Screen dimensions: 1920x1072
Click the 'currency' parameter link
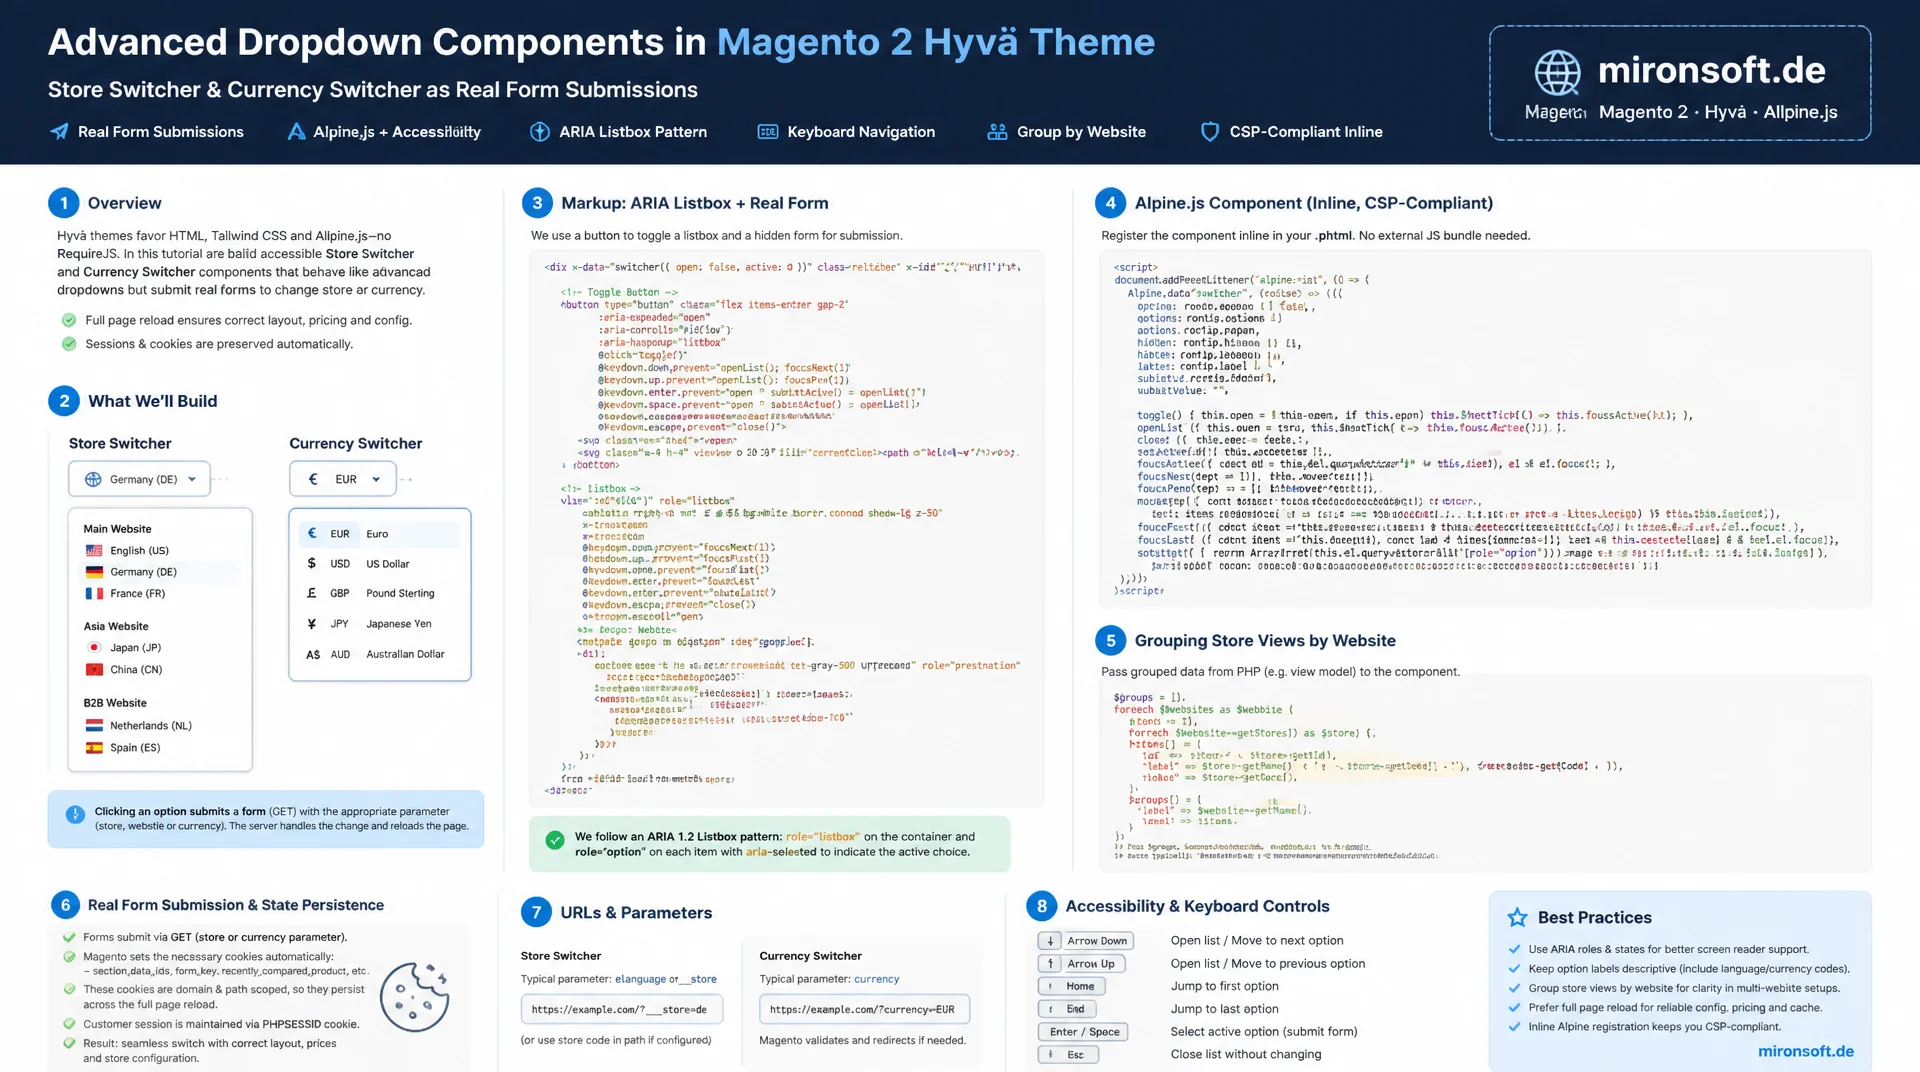point(877,980)
